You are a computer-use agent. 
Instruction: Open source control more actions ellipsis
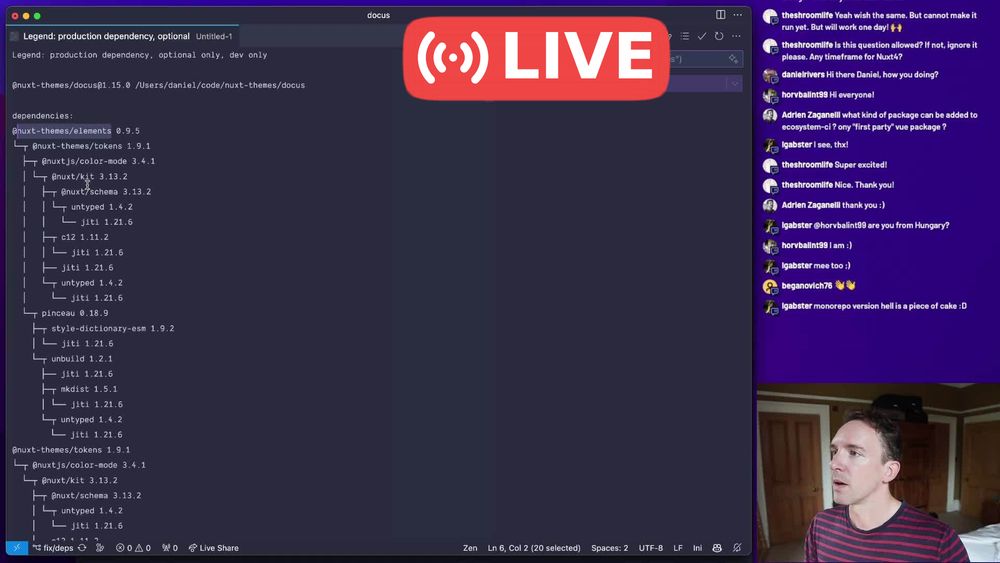tap(736, 36)
